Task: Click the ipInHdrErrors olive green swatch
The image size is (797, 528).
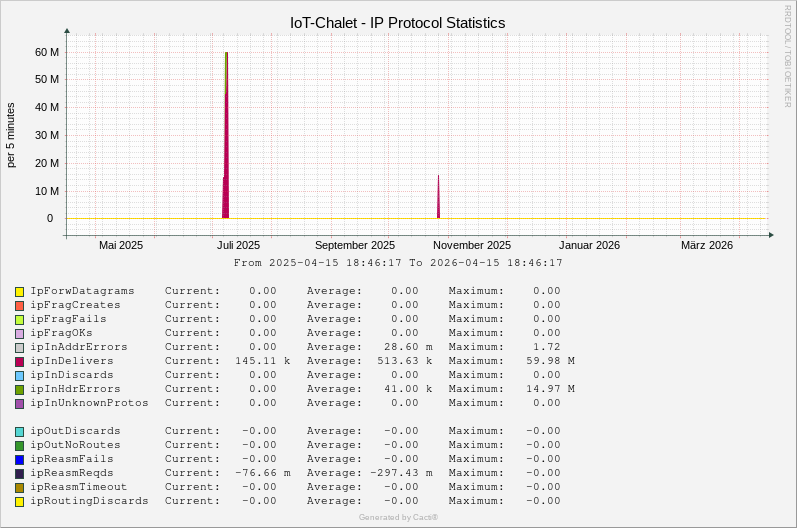Action: click(19, 389)
